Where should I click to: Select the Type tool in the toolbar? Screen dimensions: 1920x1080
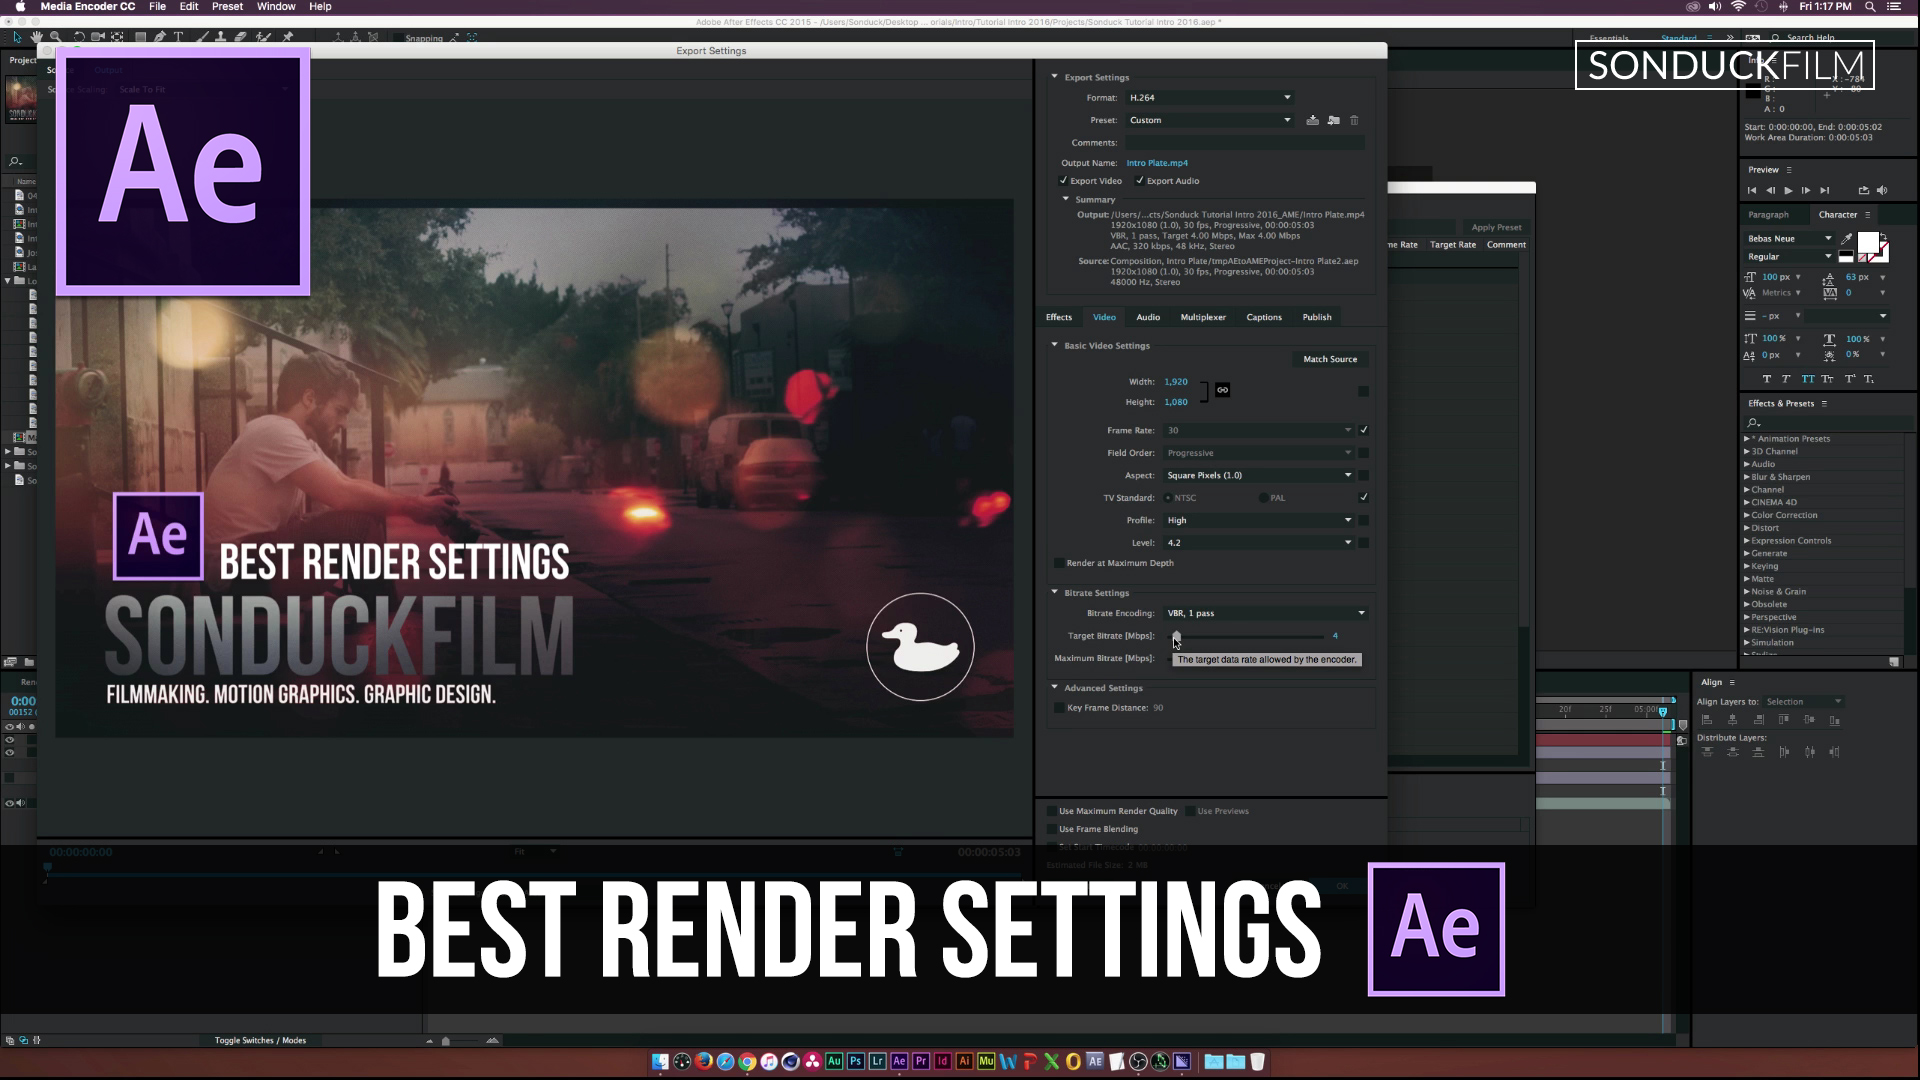(x=178, y=37)
